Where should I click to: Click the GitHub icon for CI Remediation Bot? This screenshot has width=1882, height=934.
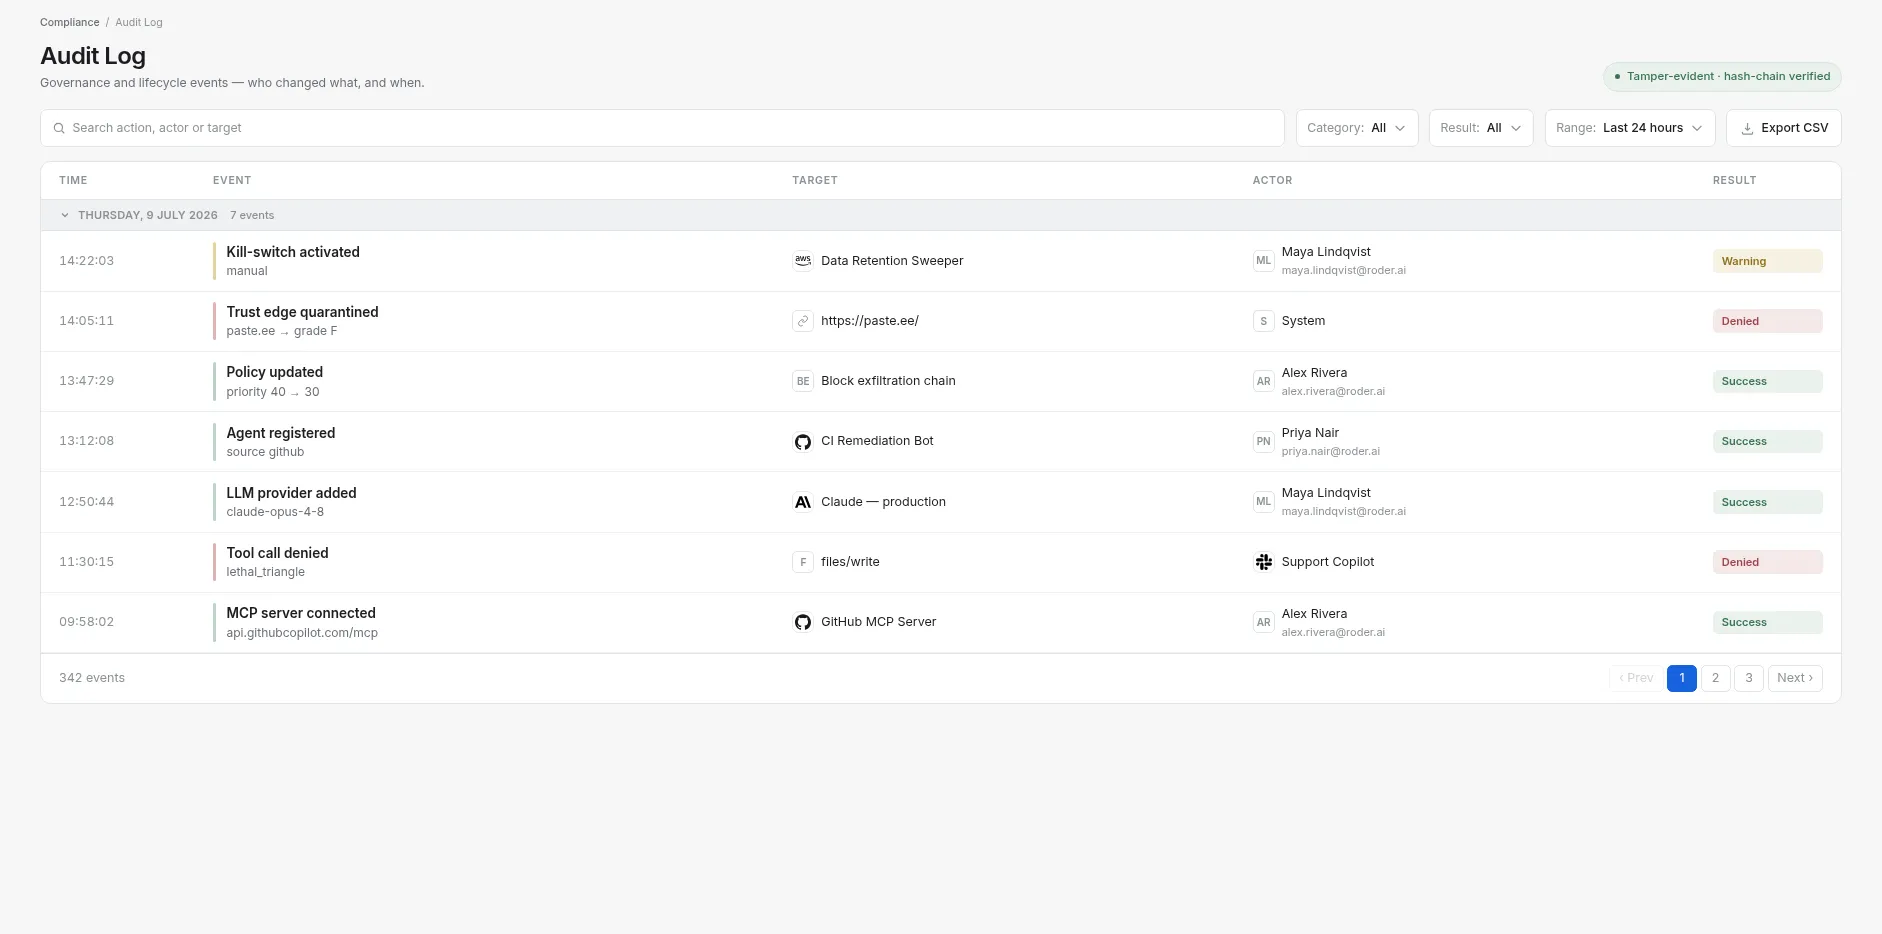(803, 442)
